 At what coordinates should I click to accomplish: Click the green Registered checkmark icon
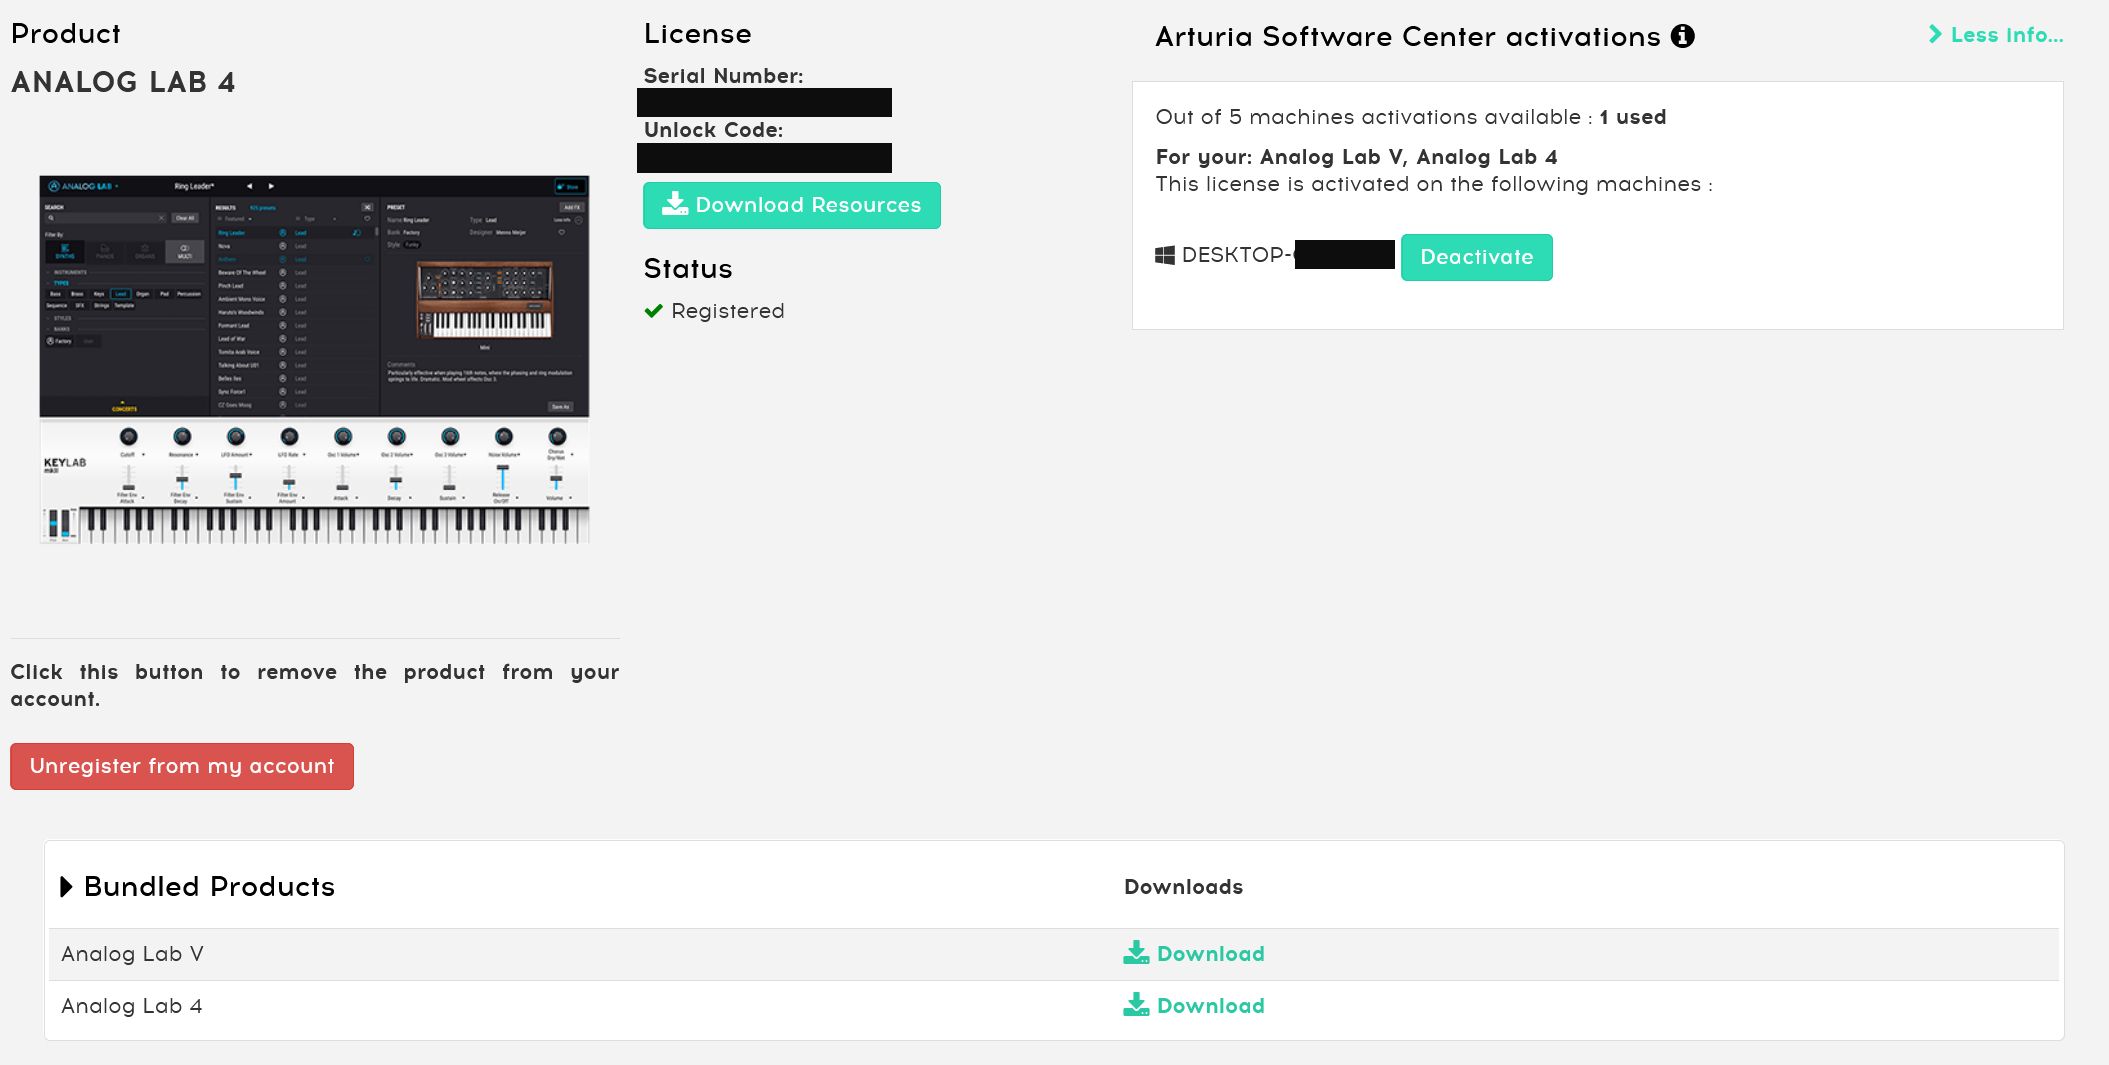[x=654, y=311]
